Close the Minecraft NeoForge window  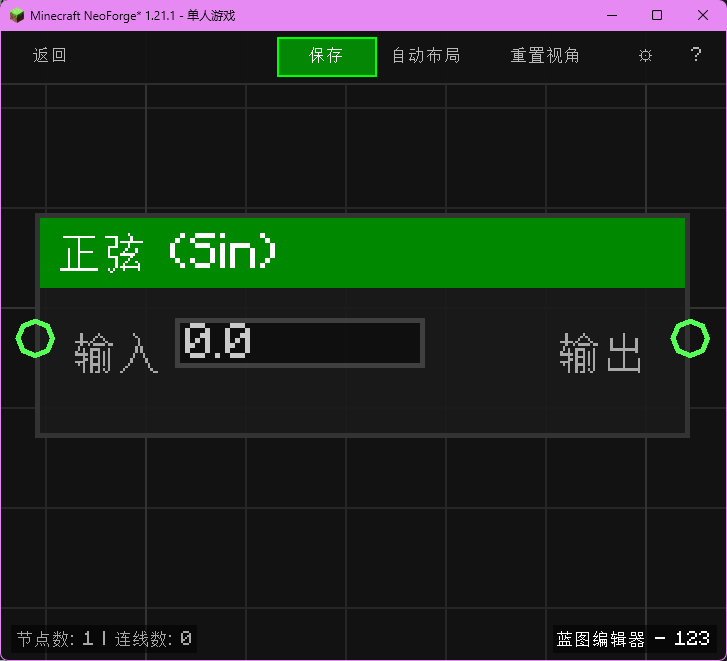click(x=703, y=15)
